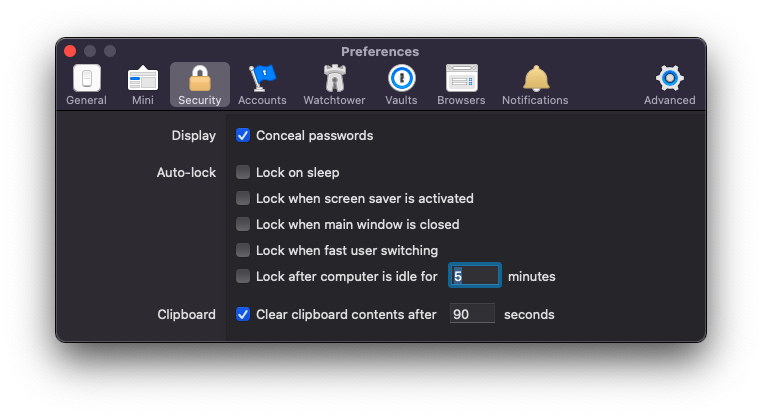Switch to the Mini preferences pane
762x416 pixels.
pos(142,85)
